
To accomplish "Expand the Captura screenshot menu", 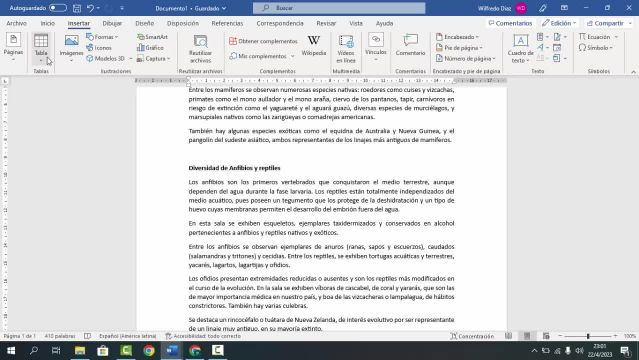I will coord(154,59).
